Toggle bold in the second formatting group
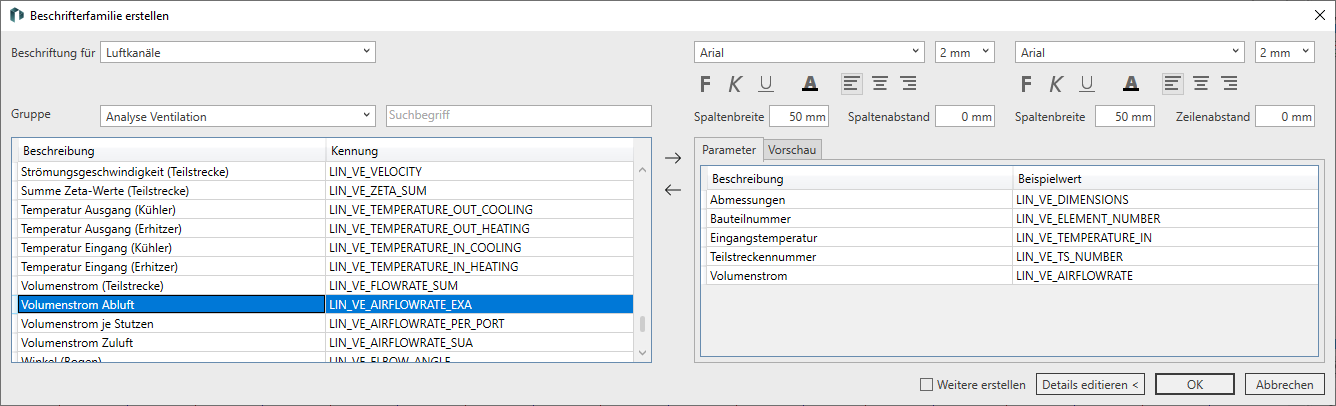Viewport: 1336px width, 406px height. click(1025, 83)
